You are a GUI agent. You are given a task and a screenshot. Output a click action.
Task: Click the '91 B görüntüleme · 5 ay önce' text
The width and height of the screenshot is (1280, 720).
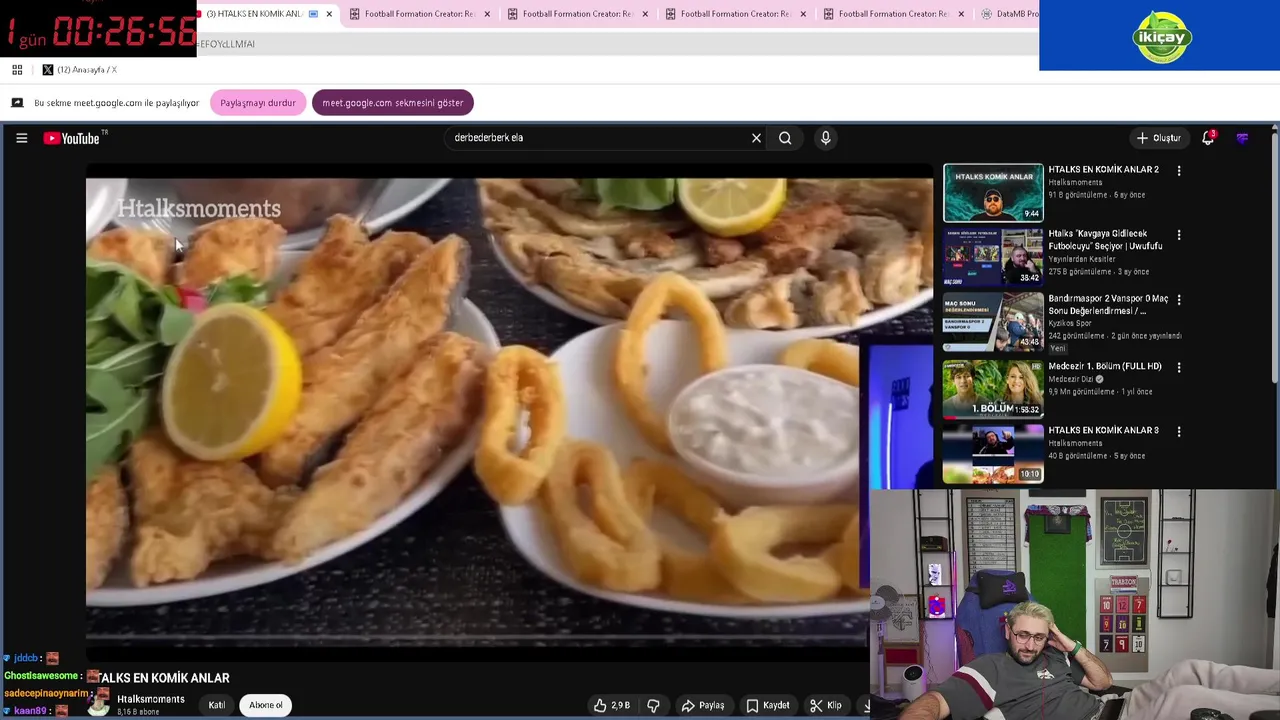1096,195
